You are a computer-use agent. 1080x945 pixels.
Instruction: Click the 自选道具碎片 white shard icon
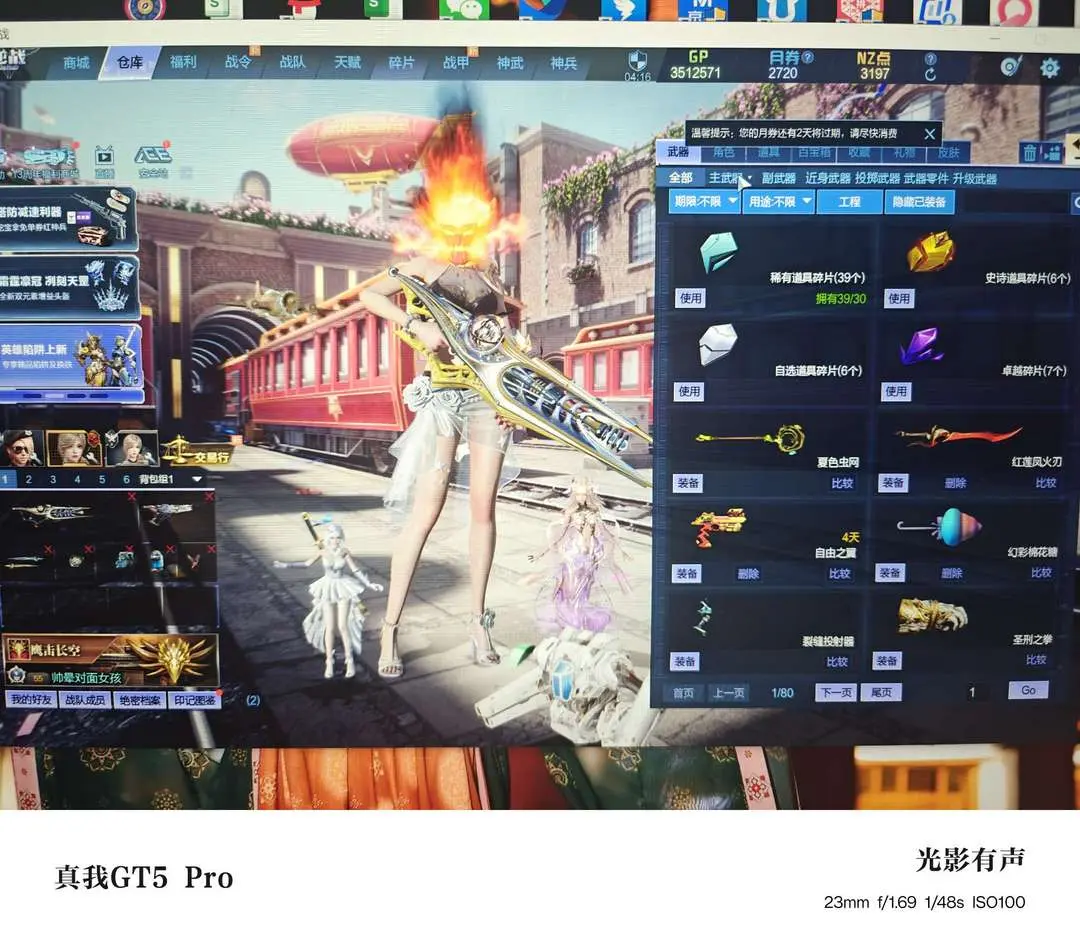pos(718,344)
